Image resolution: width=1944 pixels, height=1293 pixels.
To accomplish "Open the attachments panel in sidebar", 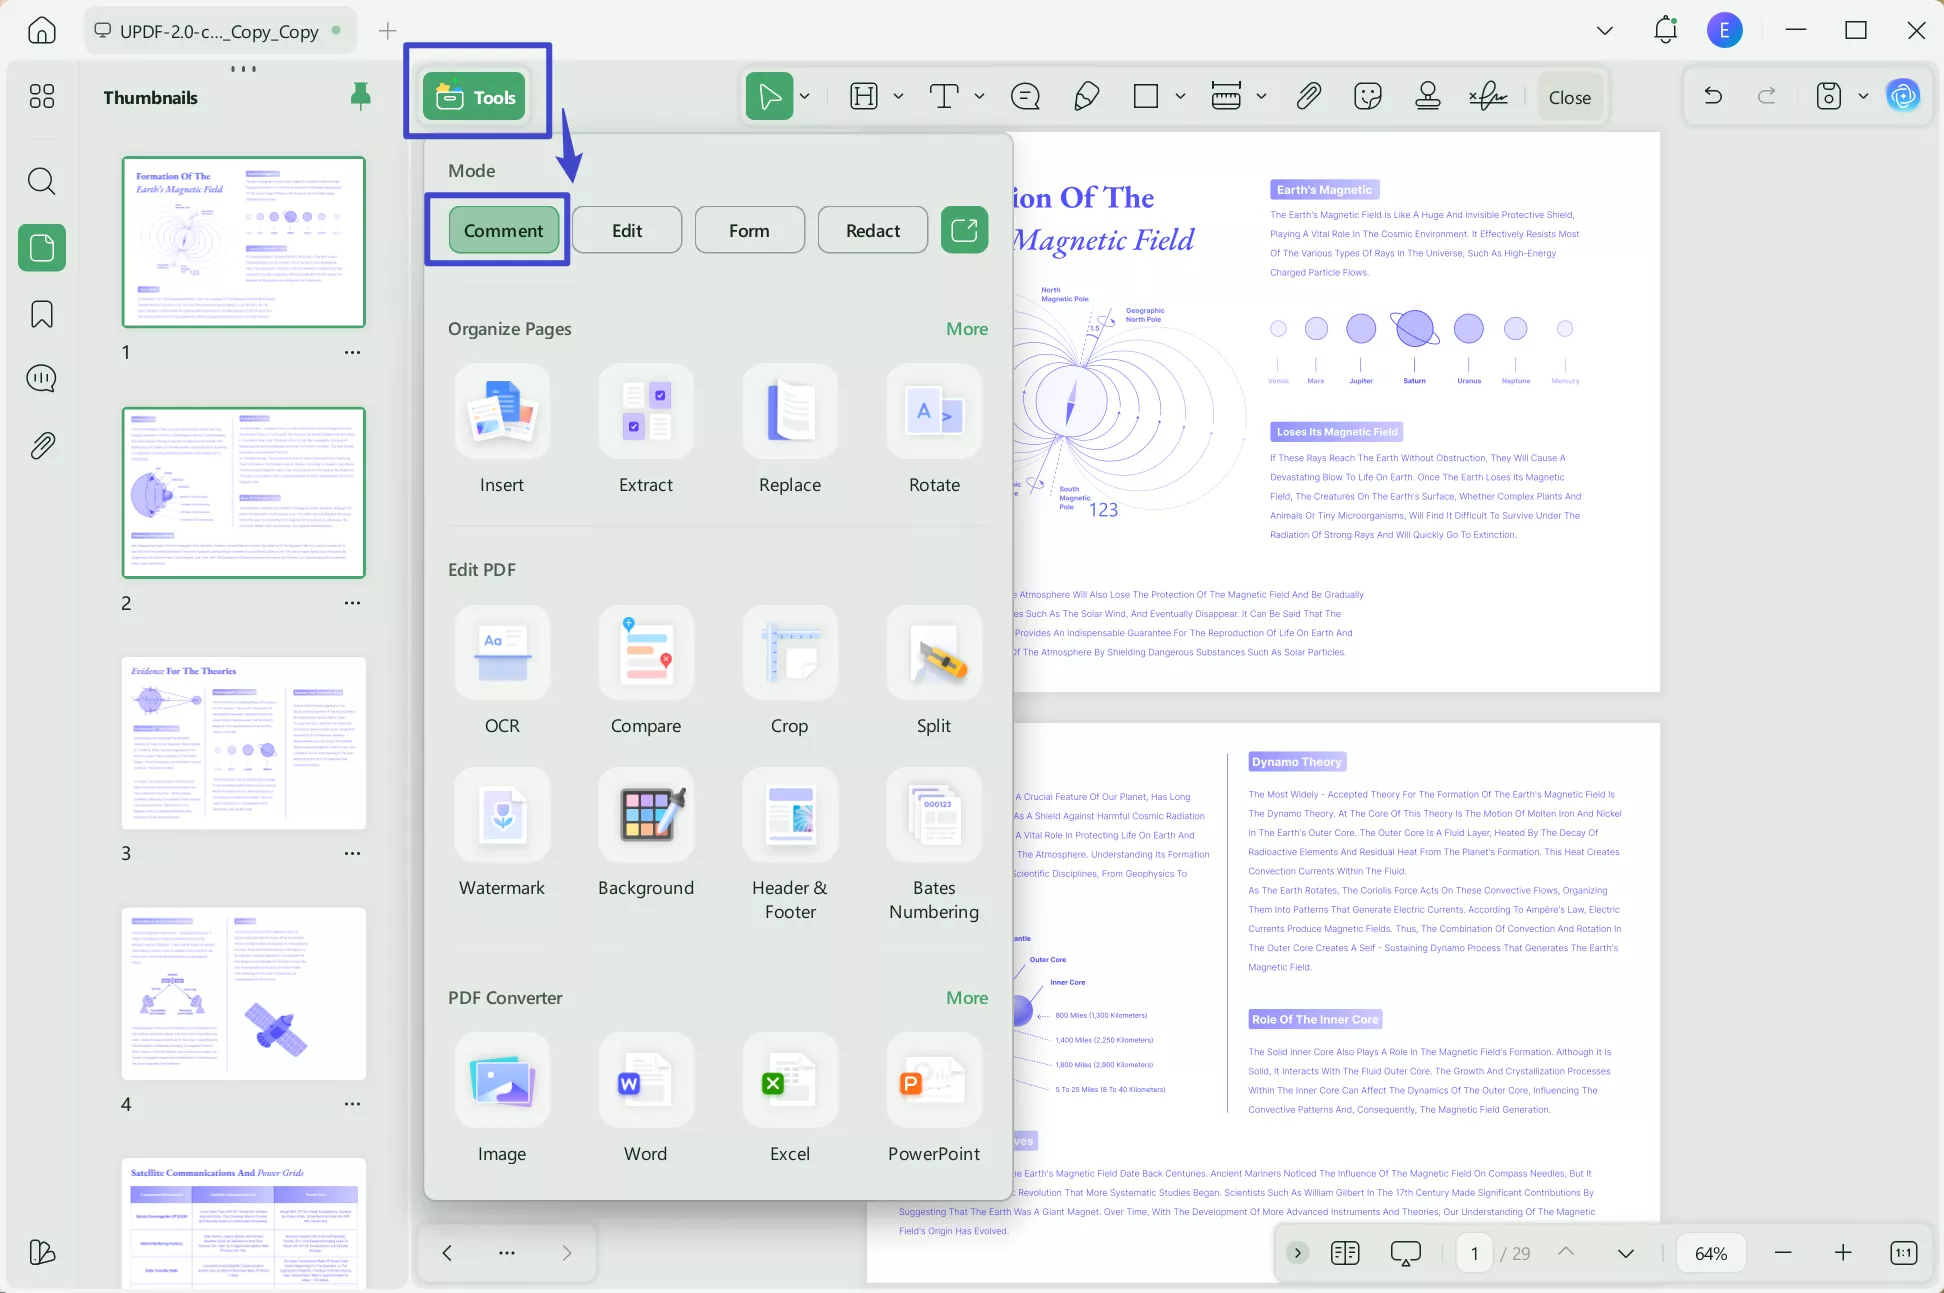I will tap(41, 446).
